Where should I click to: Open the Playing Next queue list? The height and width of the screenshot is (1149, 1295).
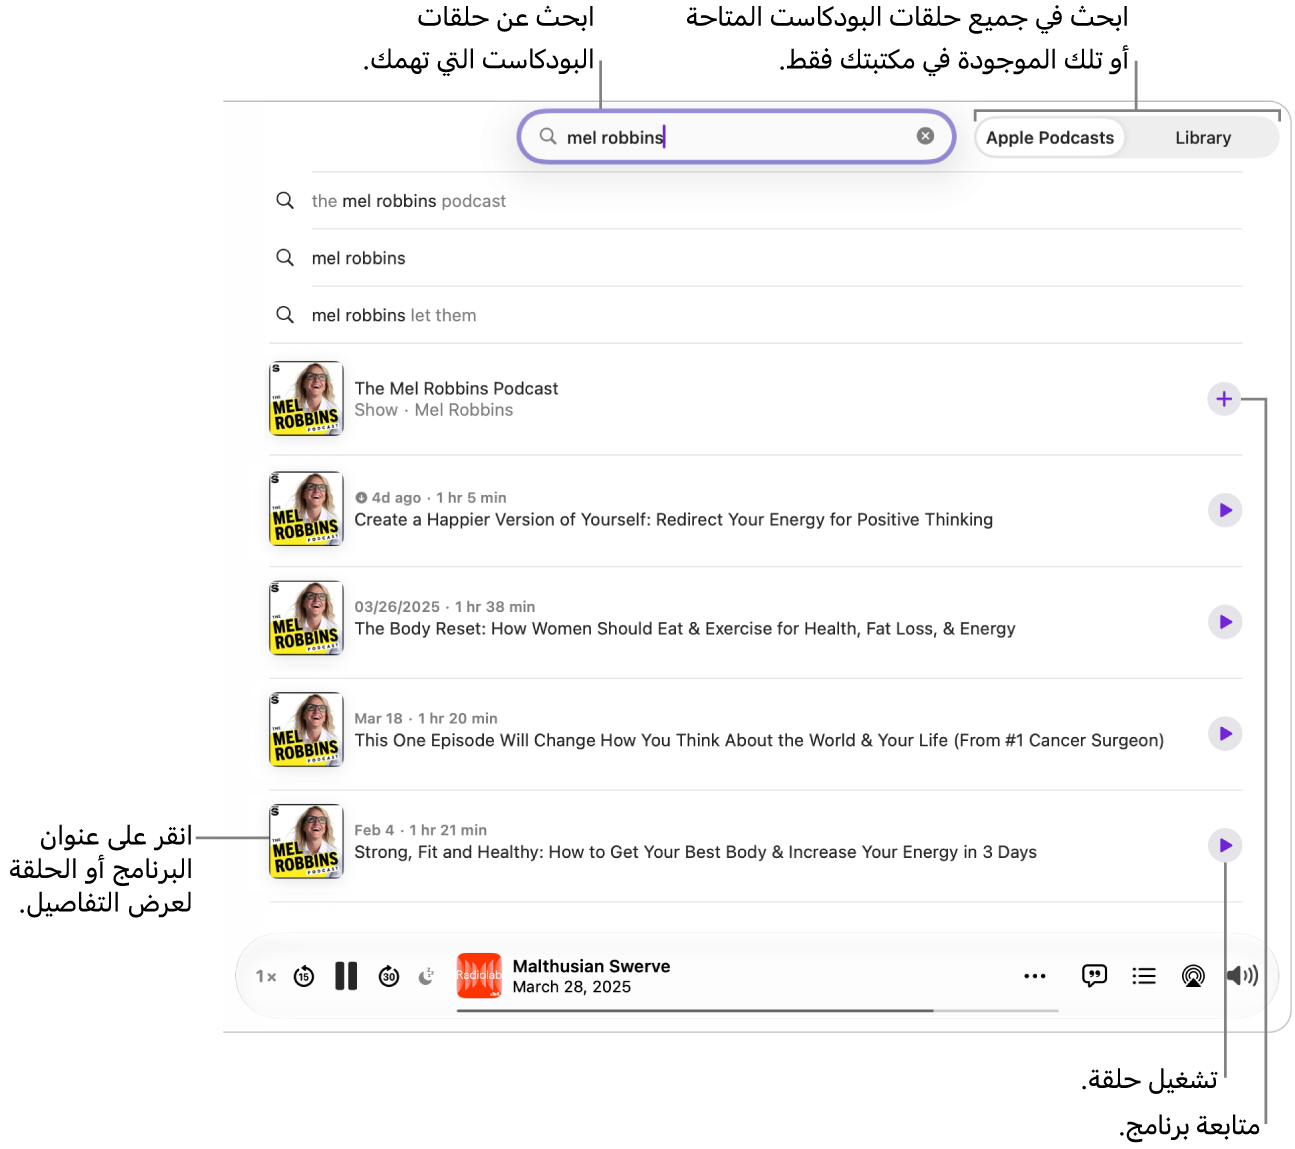[1144, 976]
